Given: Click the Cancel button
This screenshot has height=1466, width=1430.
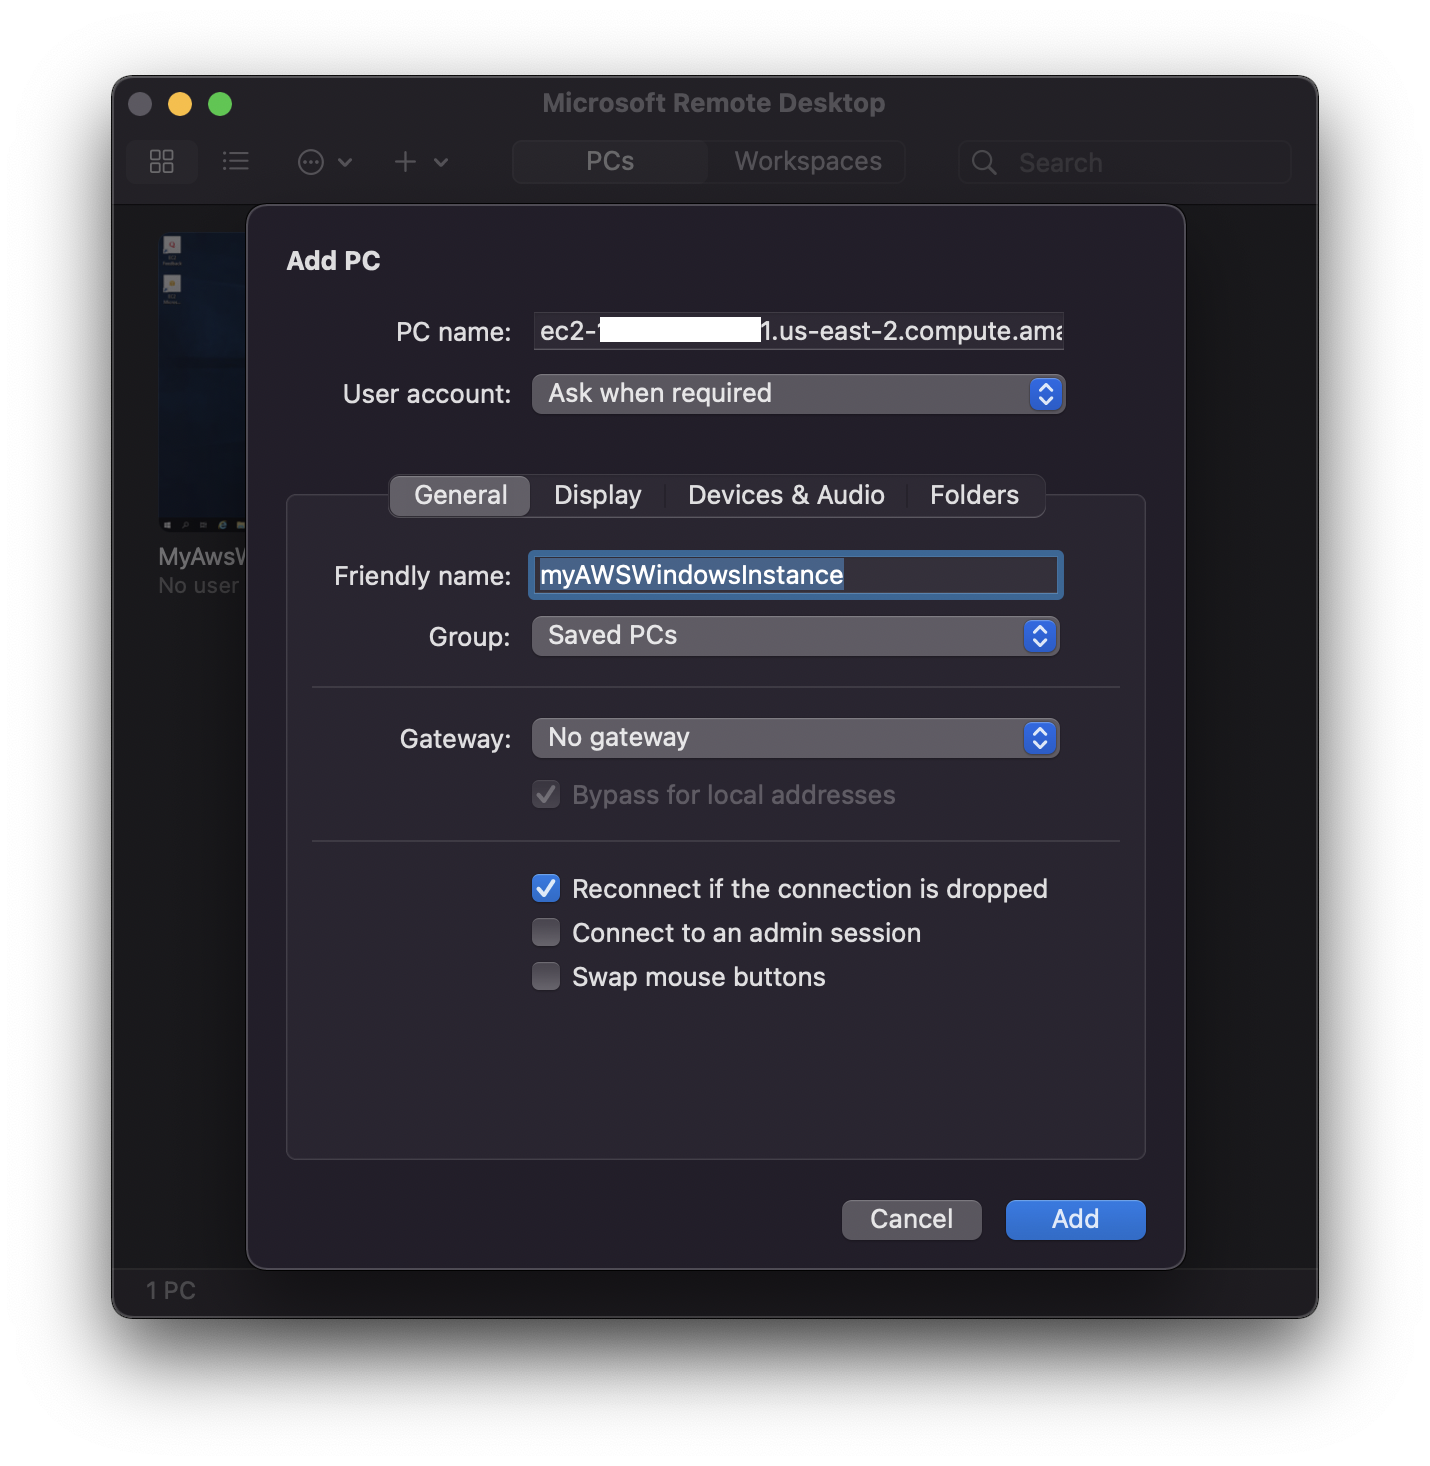Looking at the screenshot, I should 911,1219.
